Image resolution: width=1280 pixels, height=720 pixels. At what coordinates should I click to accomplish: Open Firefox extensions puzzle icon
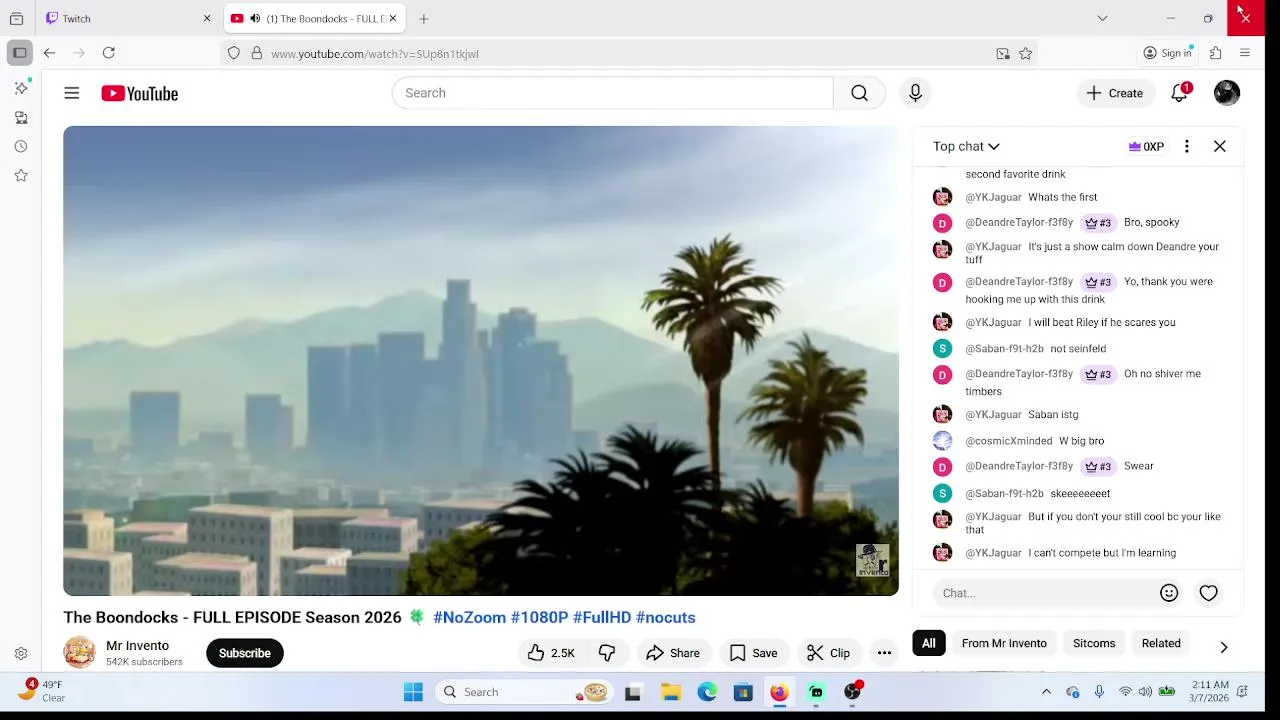[1216, 53]
